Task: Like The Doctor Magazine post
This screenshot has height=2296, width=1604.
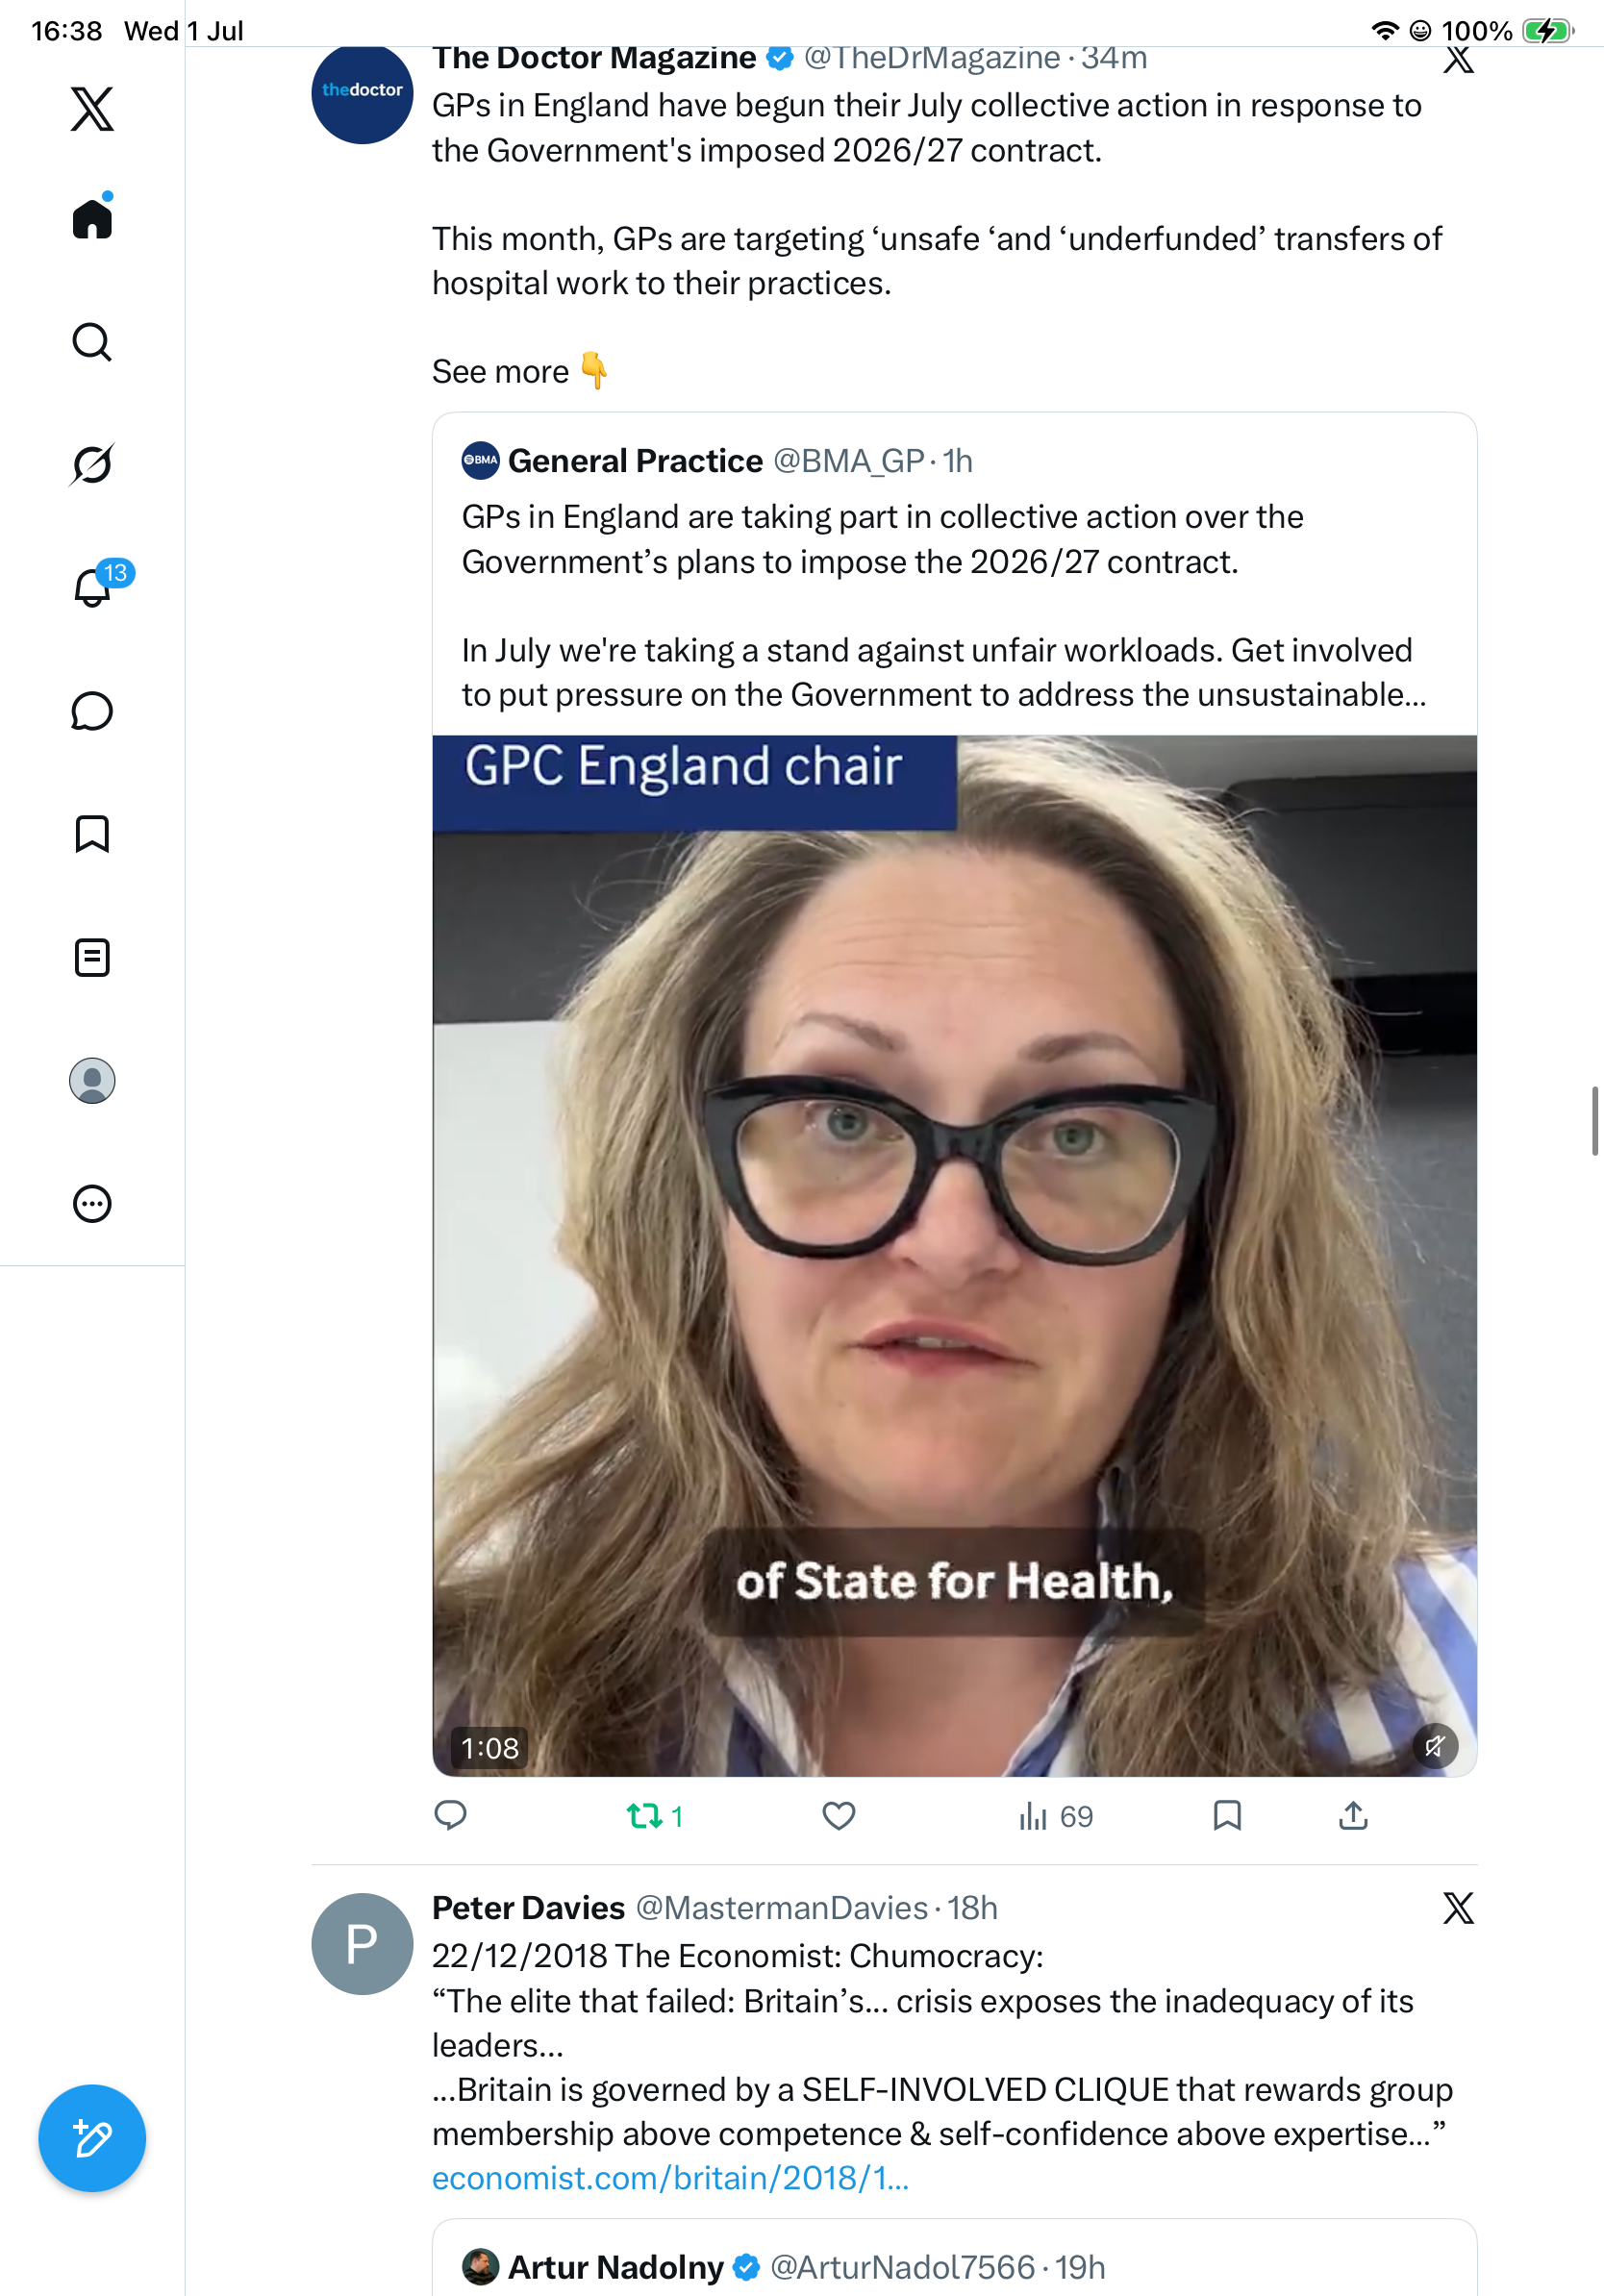Action: point(839,1816)
